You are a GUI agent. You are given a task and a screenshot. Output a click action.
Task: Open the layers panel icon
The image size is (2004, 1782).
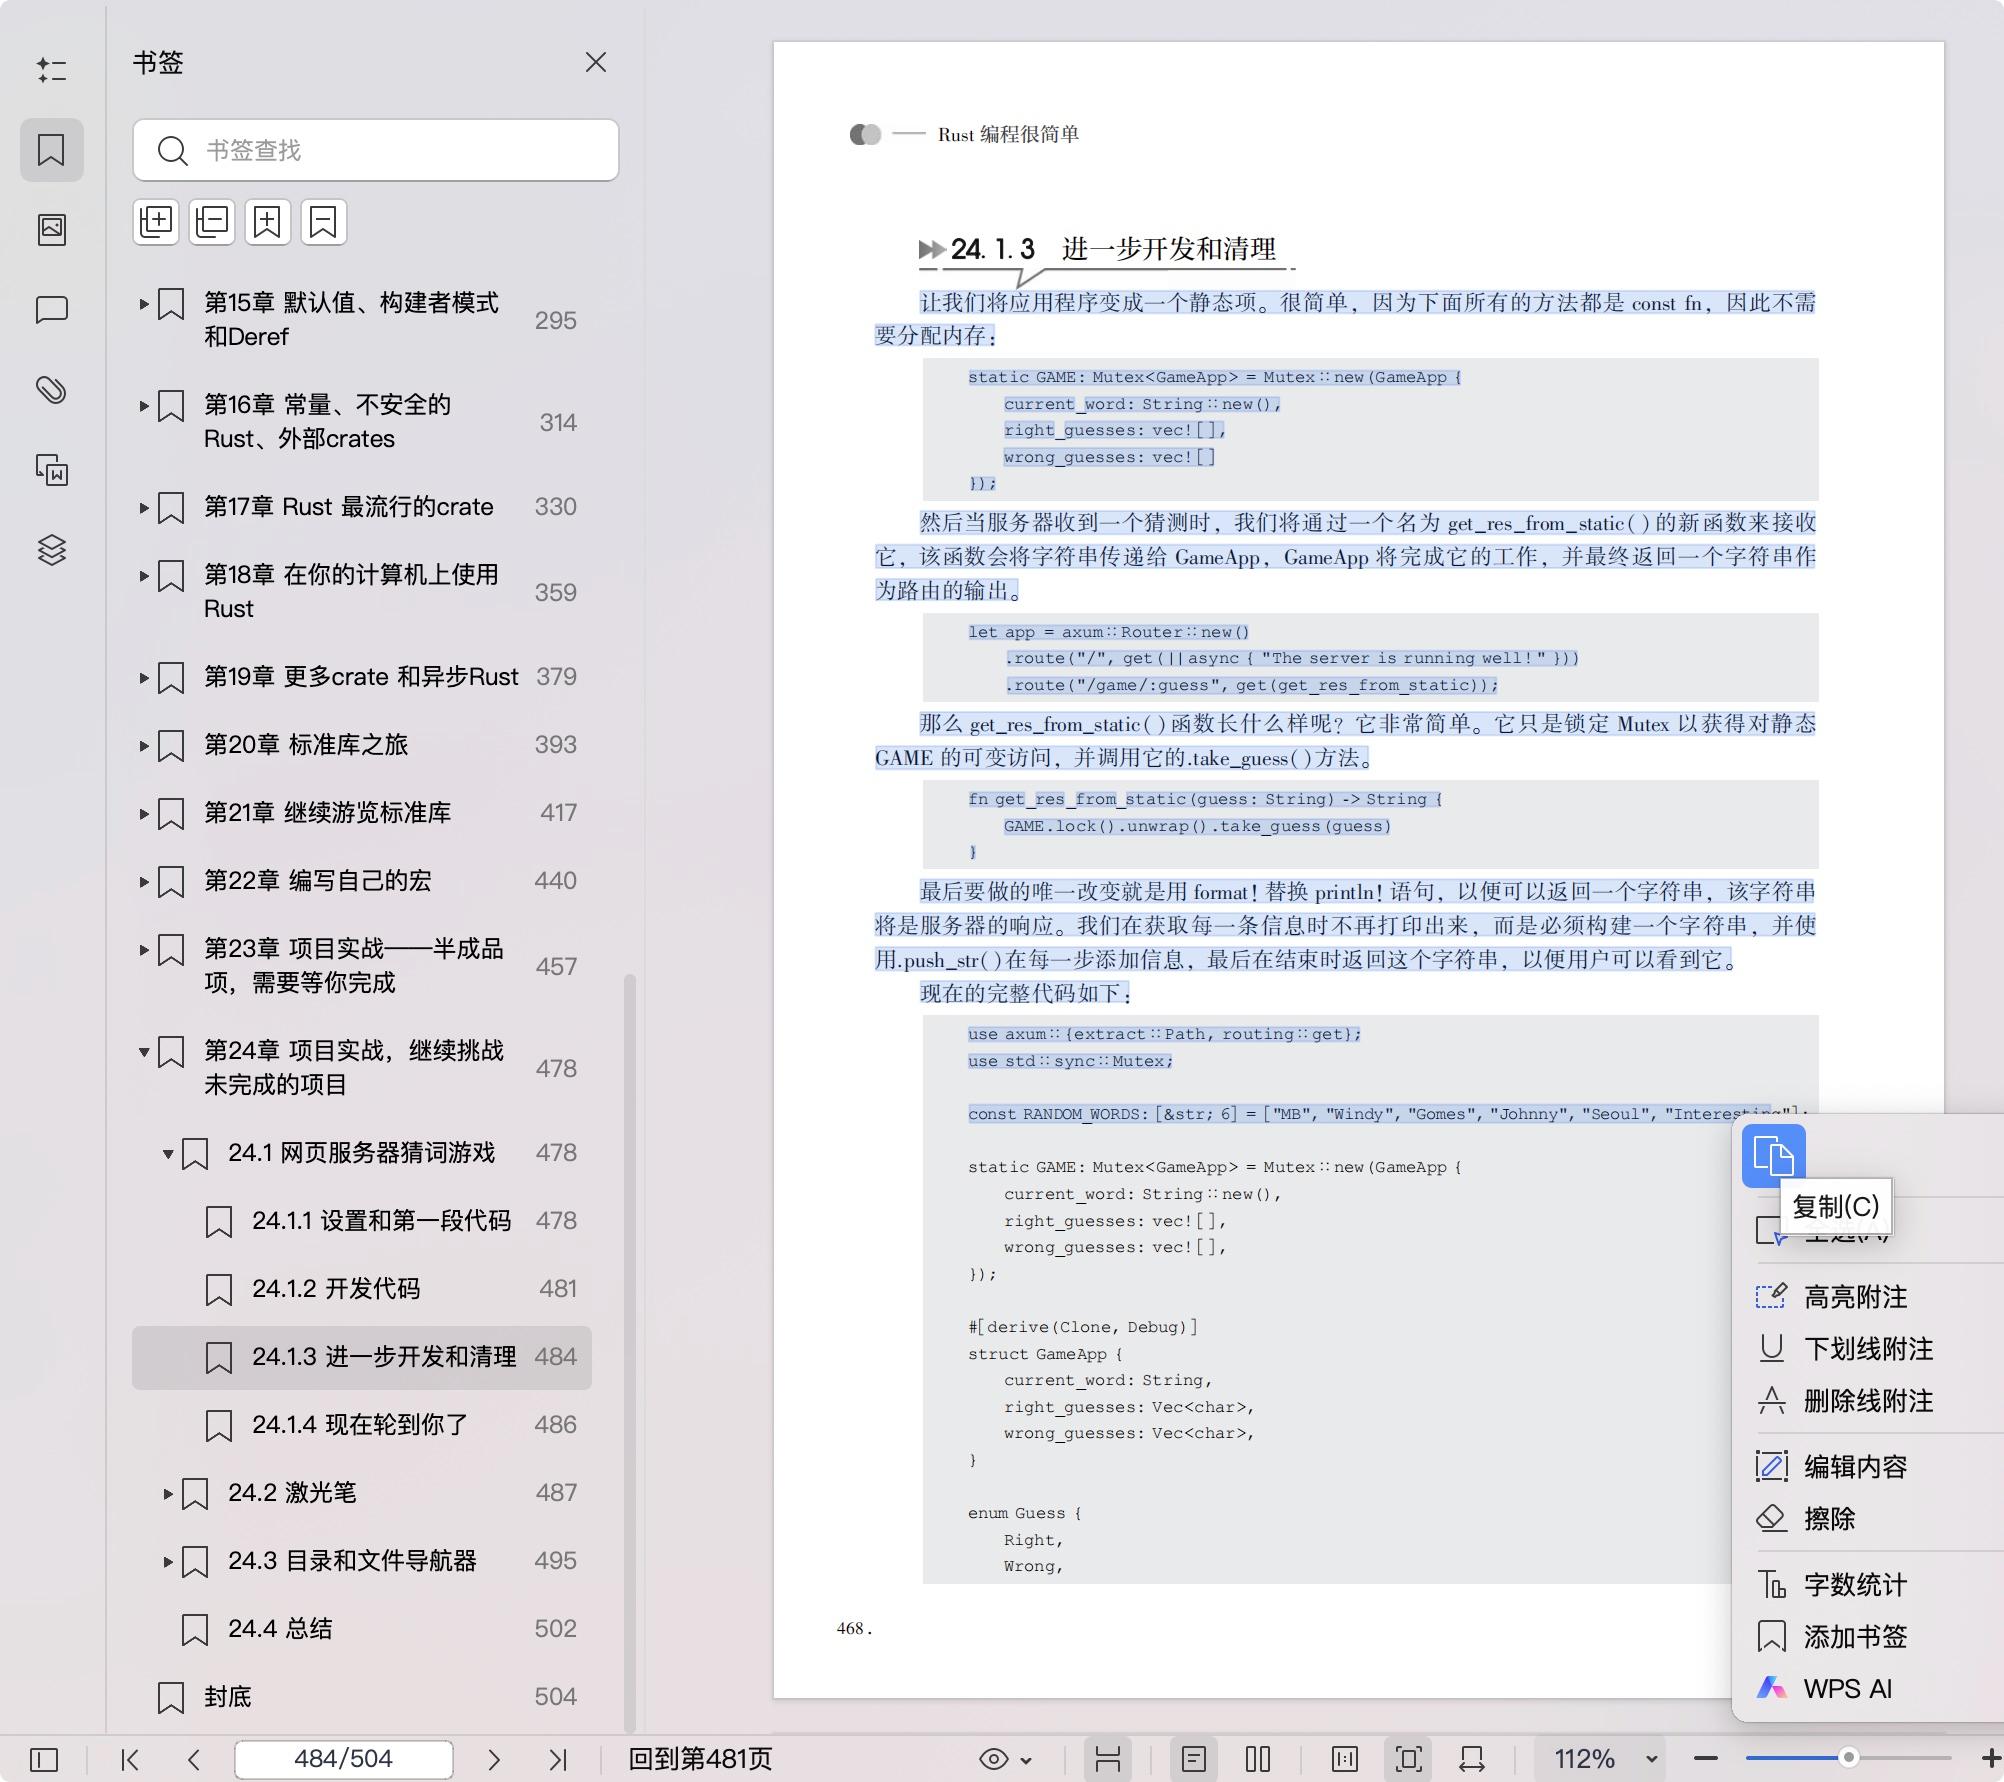pyautogui.click(x=52, y=550)
